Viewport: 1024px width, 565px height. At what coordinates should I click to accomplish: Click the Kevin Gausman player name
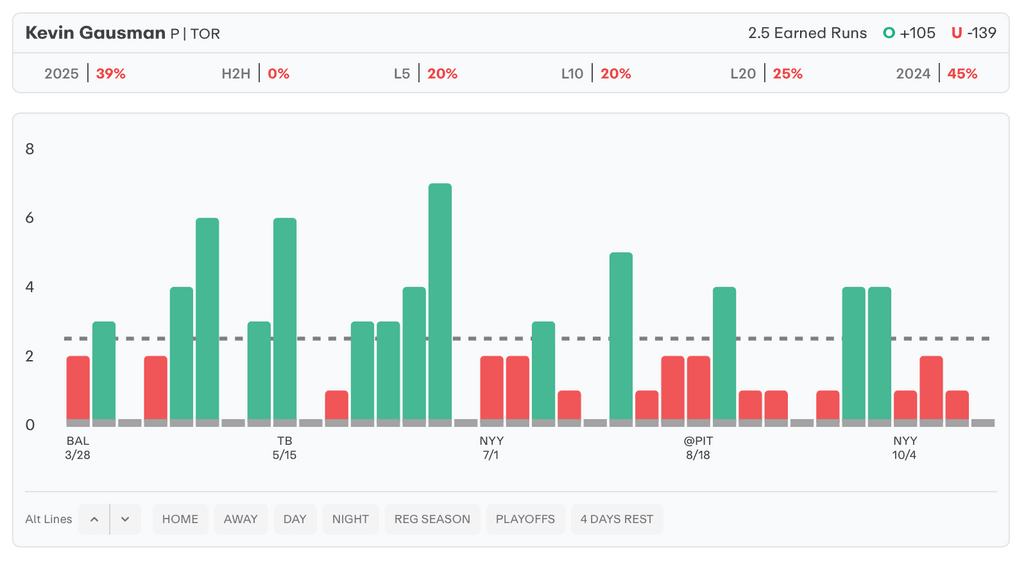(x=95, y=33)
